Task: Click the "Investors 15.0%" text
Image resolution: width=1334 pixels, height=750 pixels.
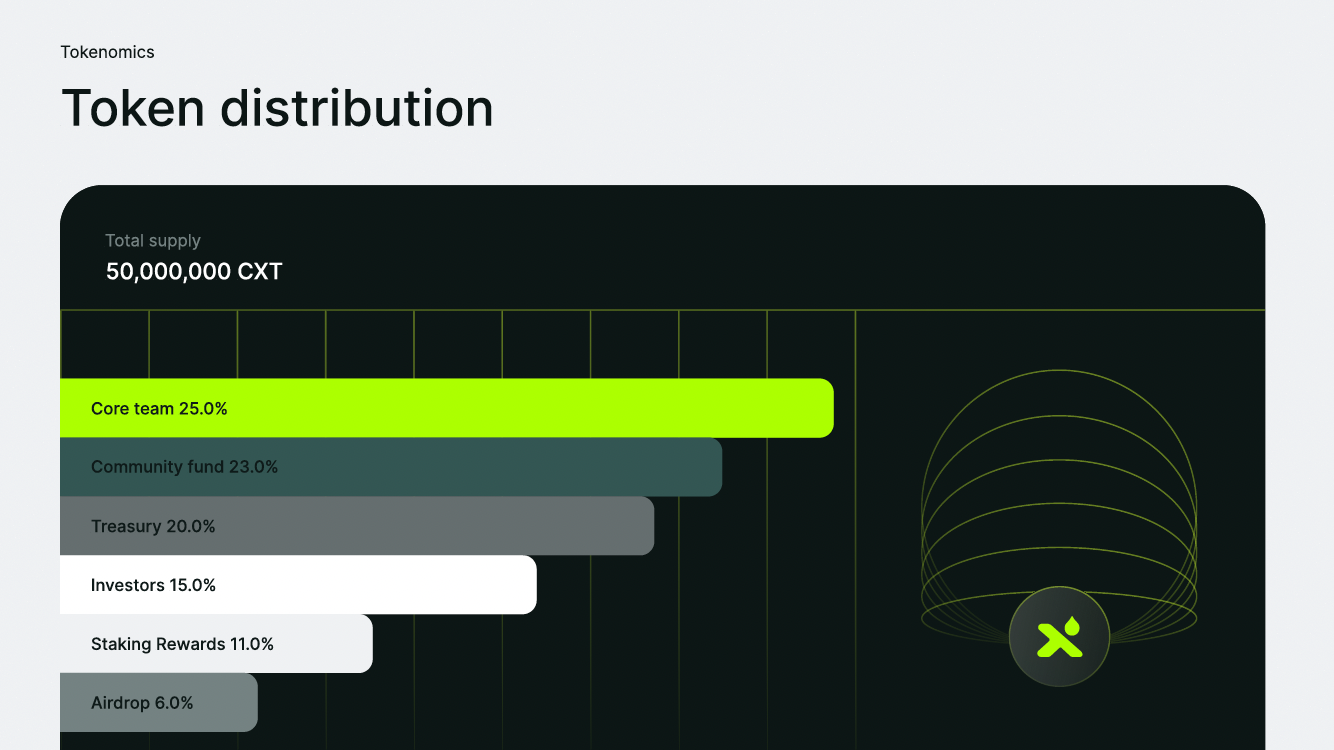Action: coord(153,585)
